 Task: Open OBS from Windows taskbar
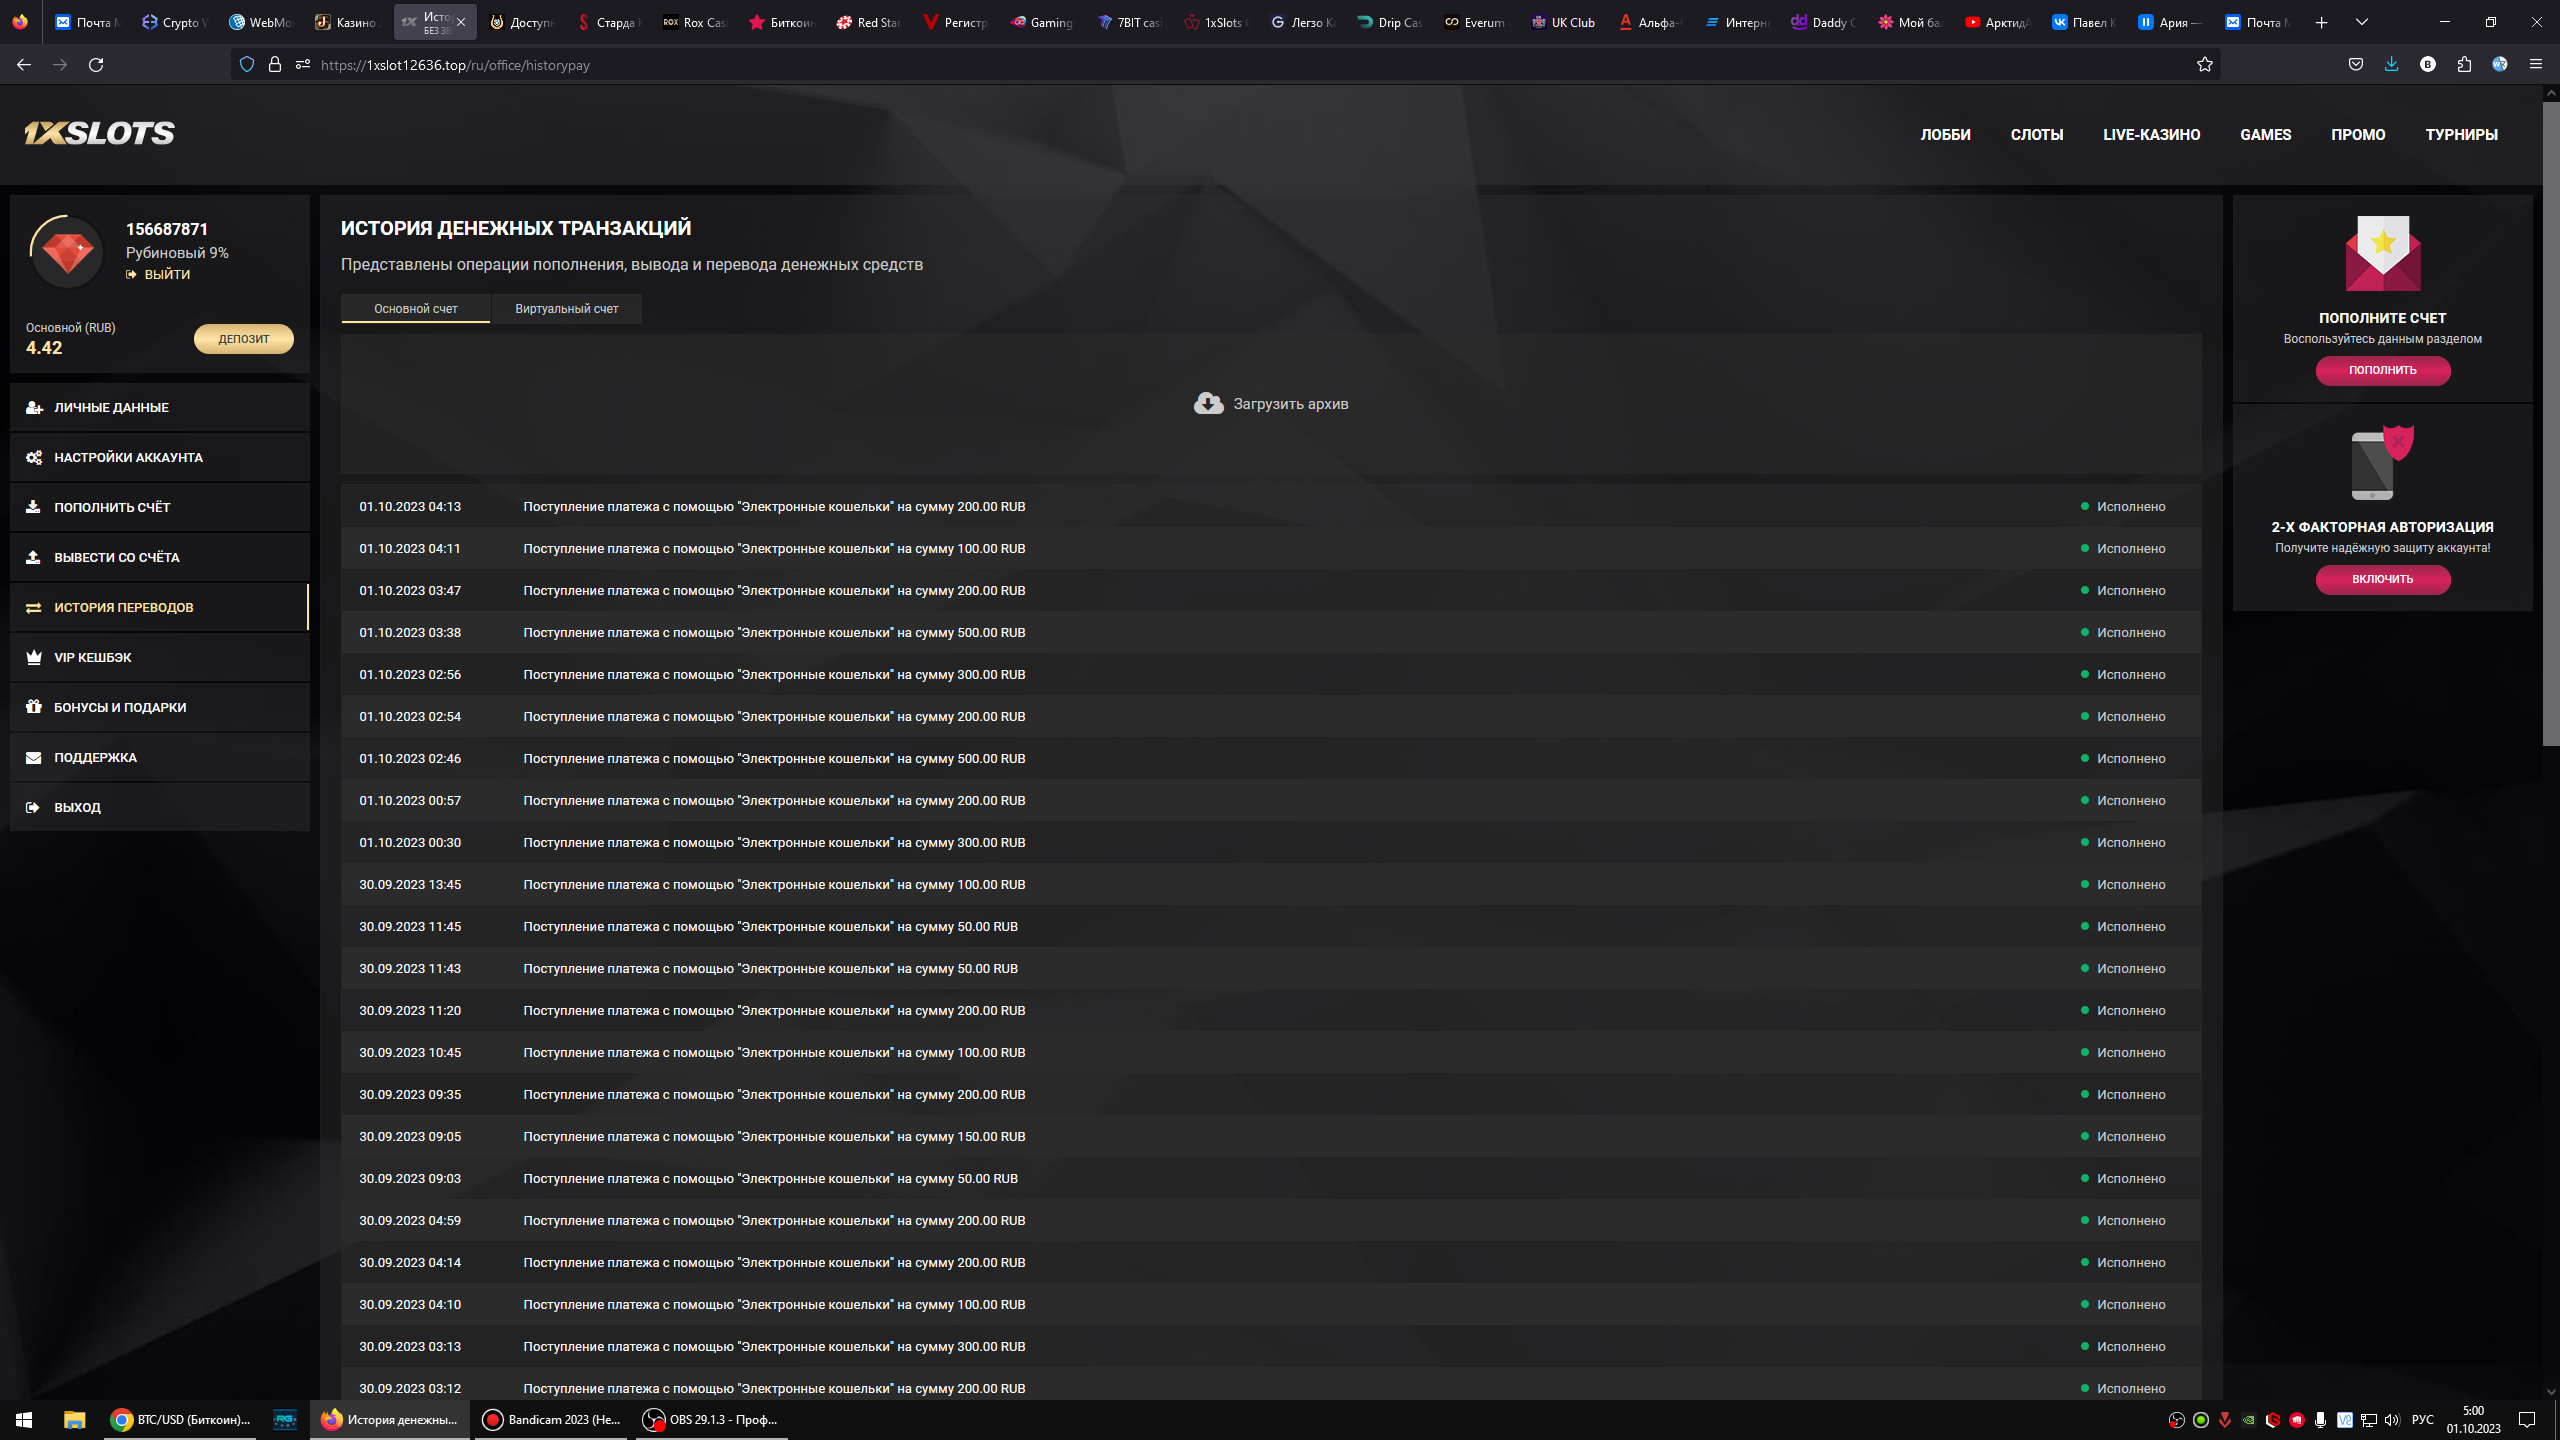coord(710,1419)
